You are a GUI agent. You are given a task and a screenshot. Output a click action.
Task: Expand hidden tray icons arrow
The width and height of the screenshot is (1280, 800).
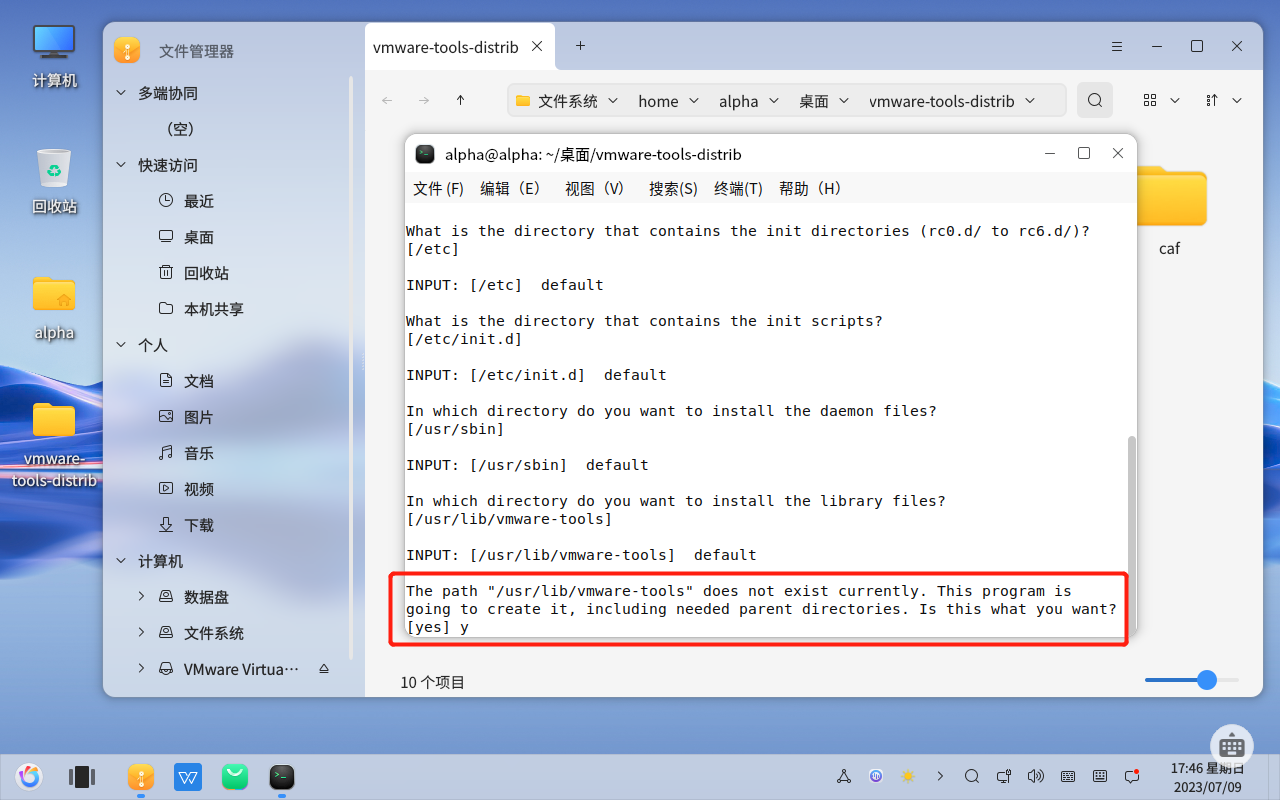coord(940,776)
